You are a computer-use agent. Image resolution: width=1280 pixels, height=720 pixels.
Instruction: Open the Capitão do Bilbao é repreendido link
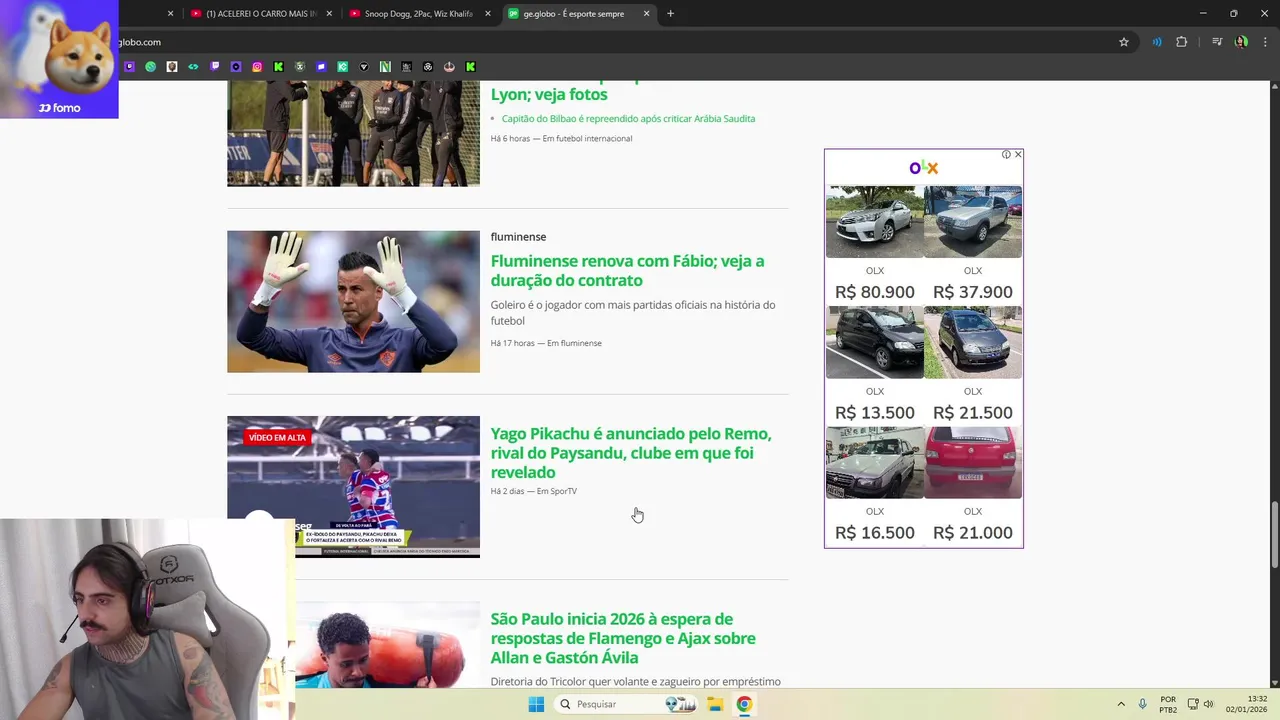tap(628, 118)
